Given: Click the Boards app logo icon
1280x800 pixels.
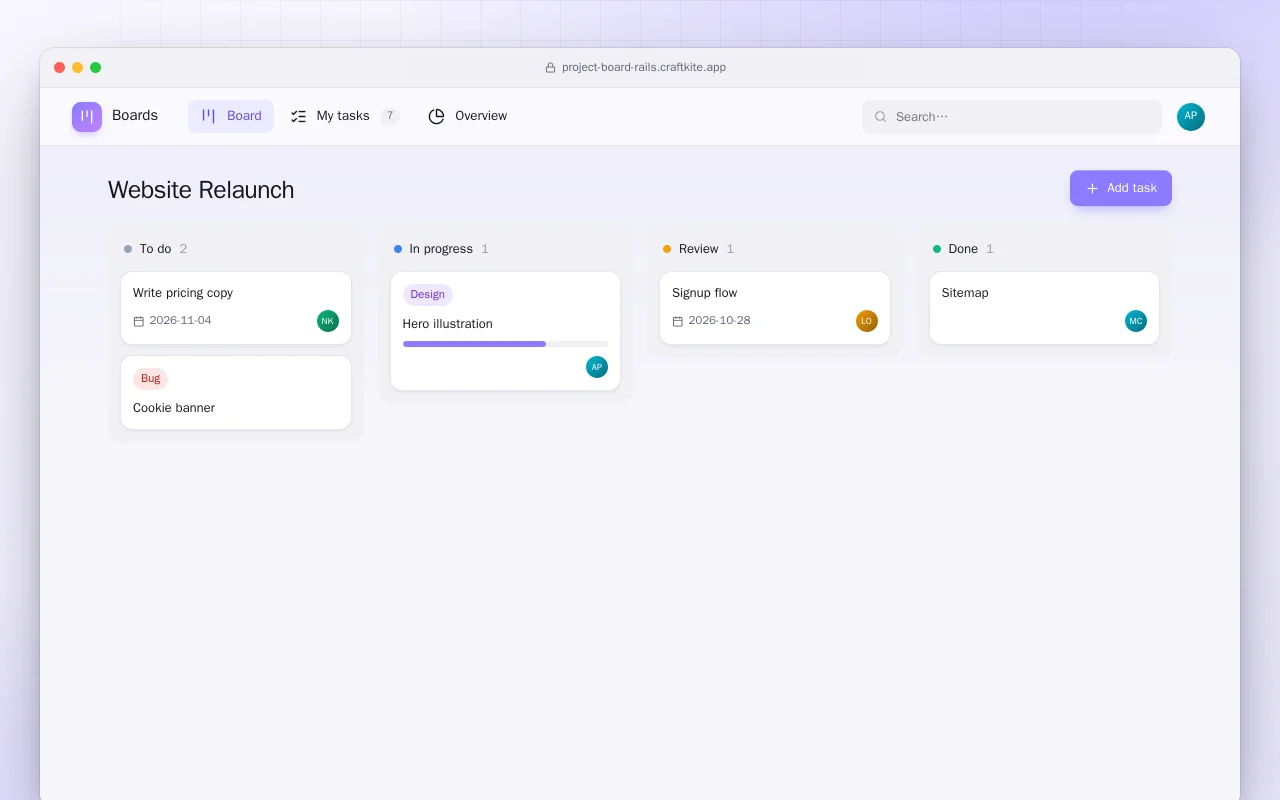Looking at the screenshot, I should click(87, 117).
